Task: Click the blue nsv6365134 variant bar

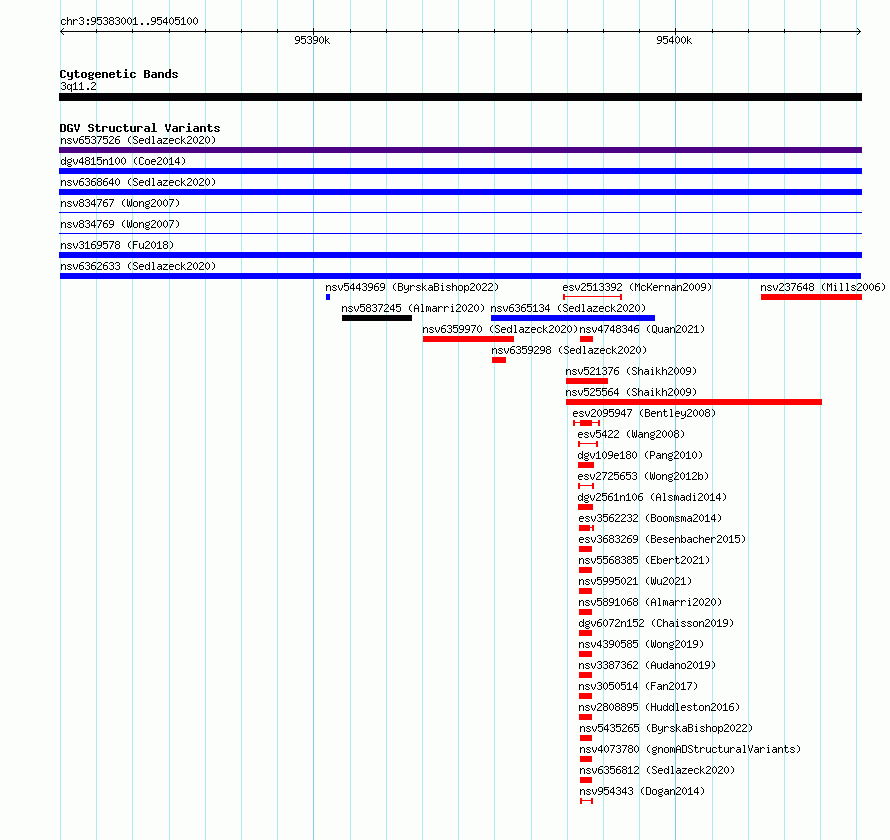Action: coord(573,318)
